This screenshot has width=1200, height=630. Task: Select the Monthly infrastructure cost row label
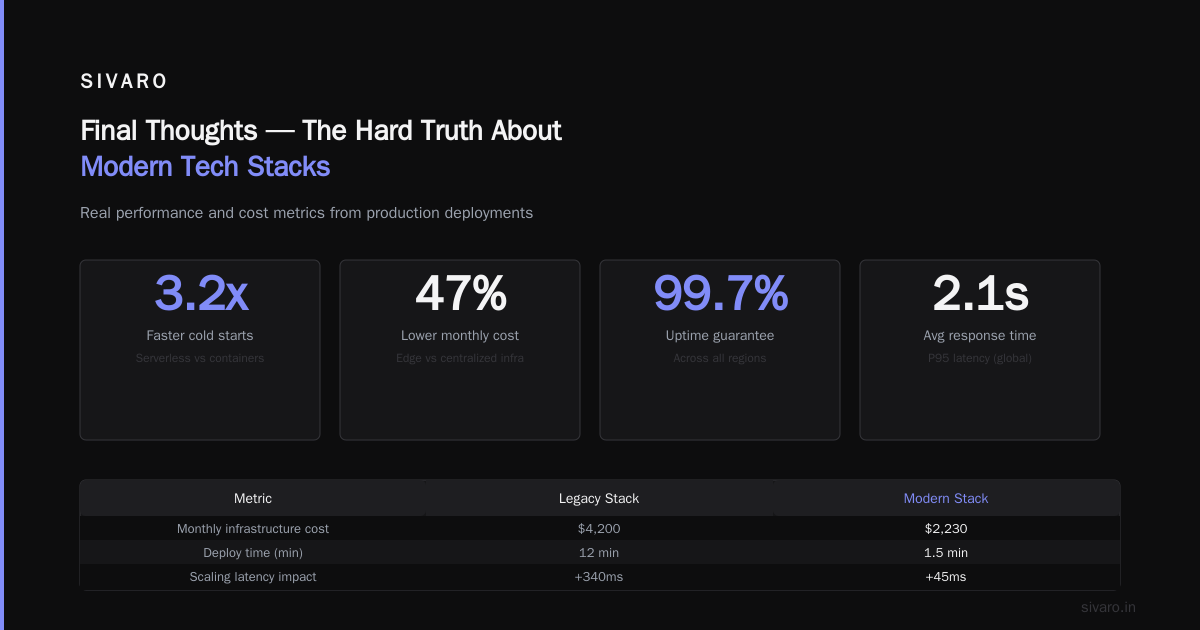click(253, 528)
